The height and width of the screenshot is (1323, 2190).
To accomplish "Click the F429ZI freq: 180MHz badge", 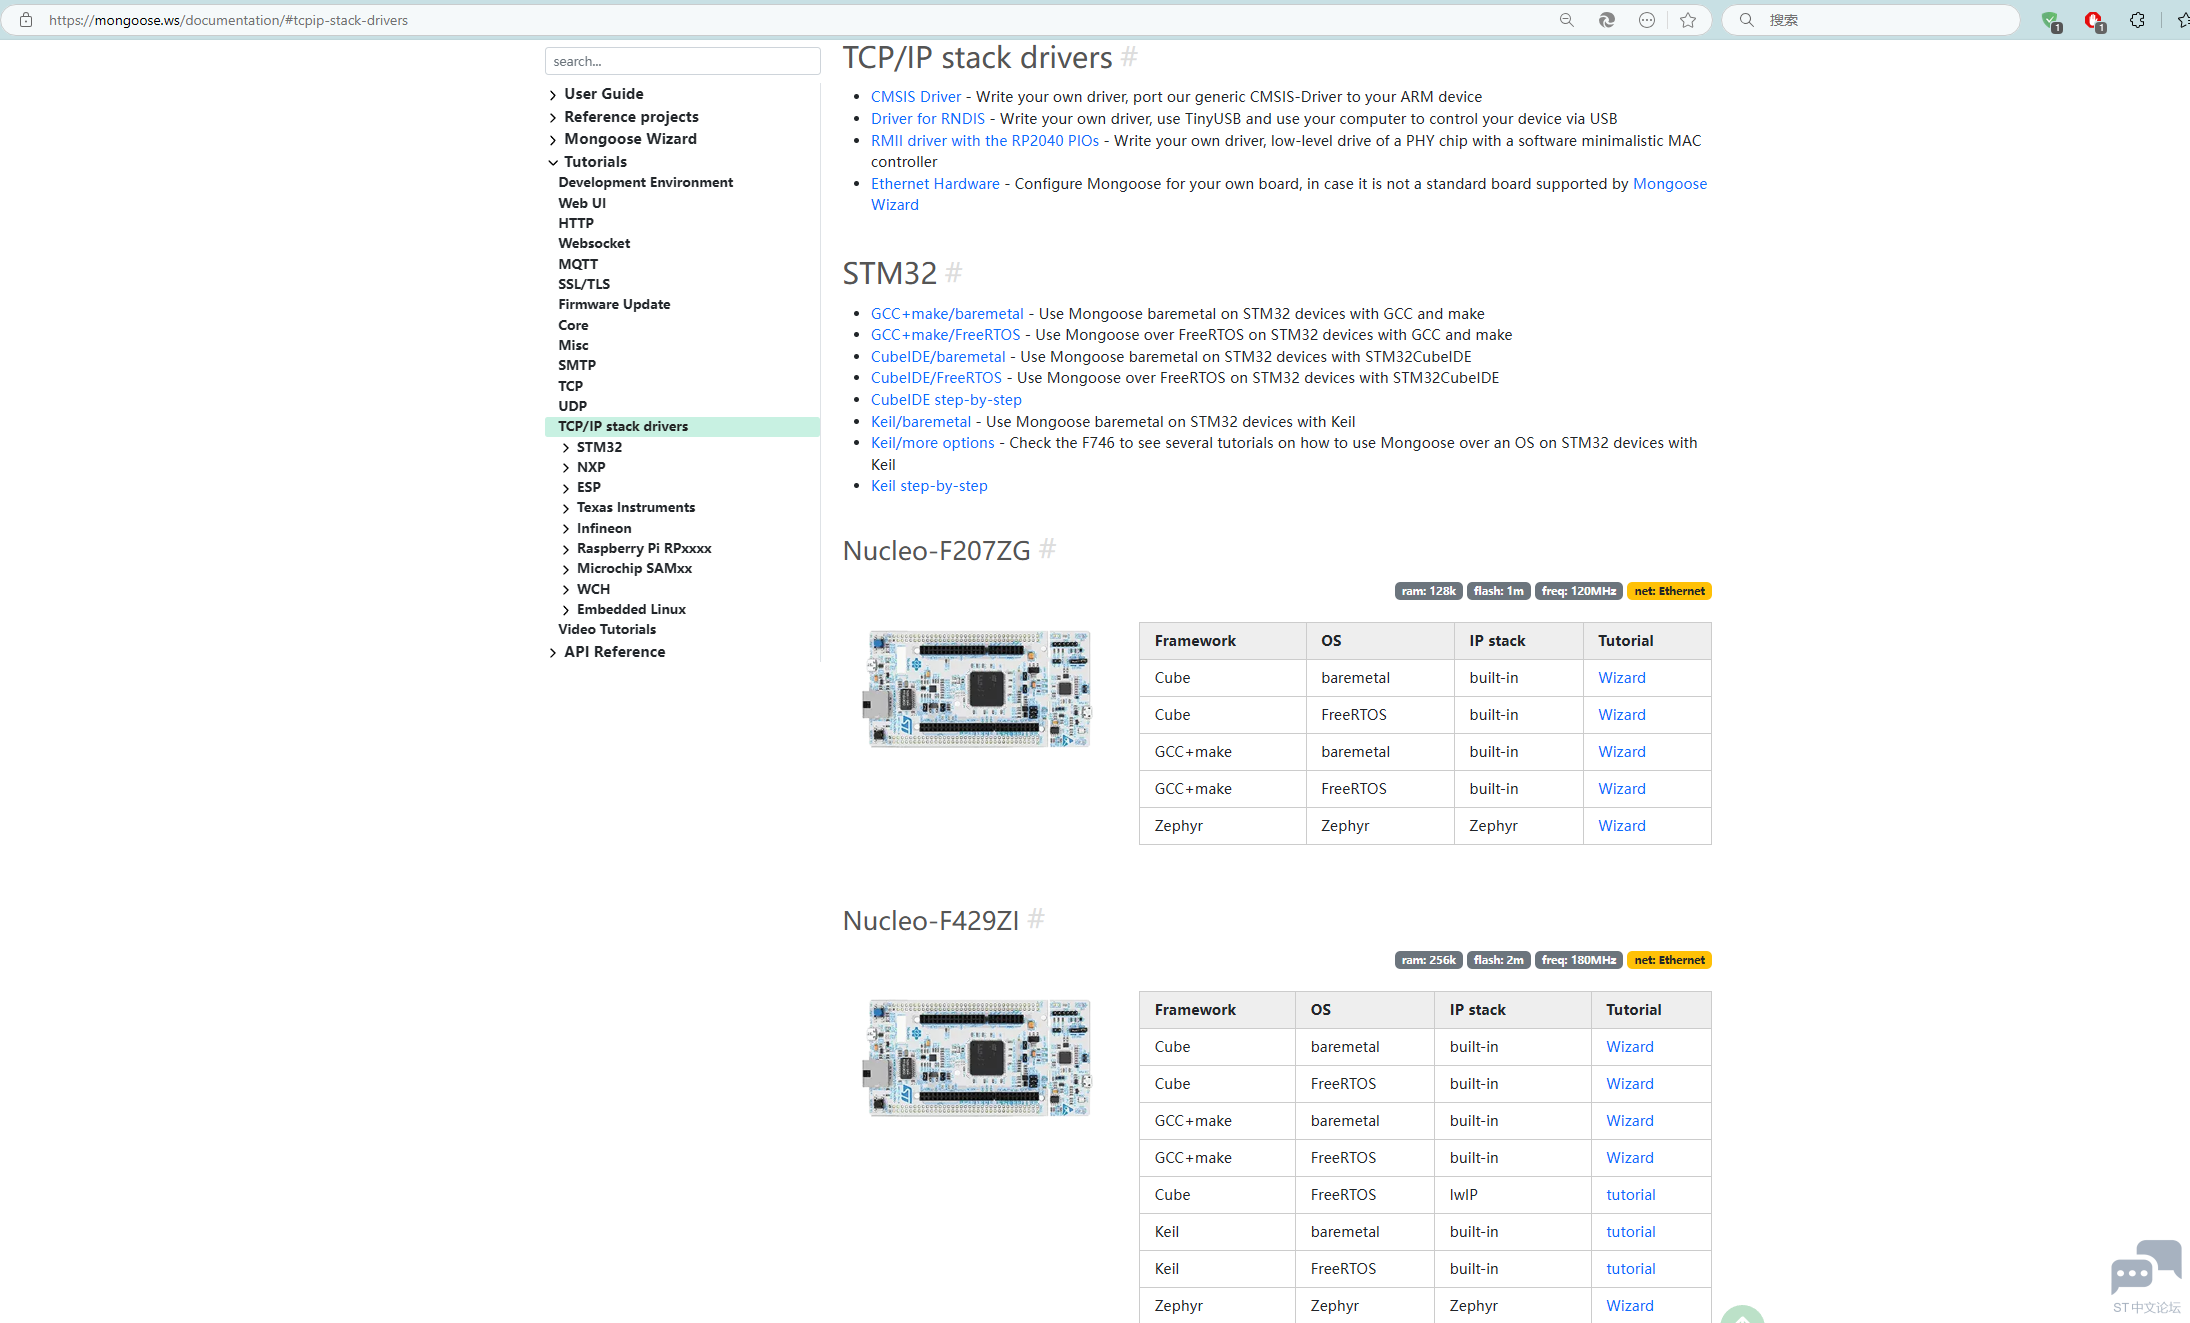I will [x=1578, y=960].
